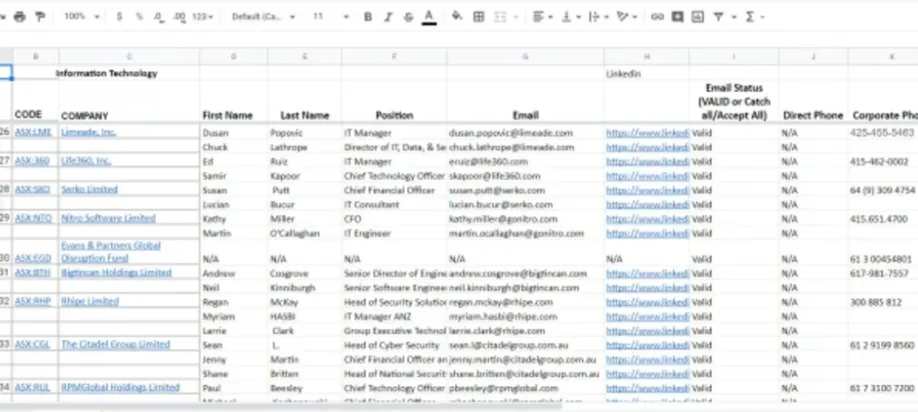The image size is (918, 412).
Task: Open the Borders tool
Action: [478, 17]
